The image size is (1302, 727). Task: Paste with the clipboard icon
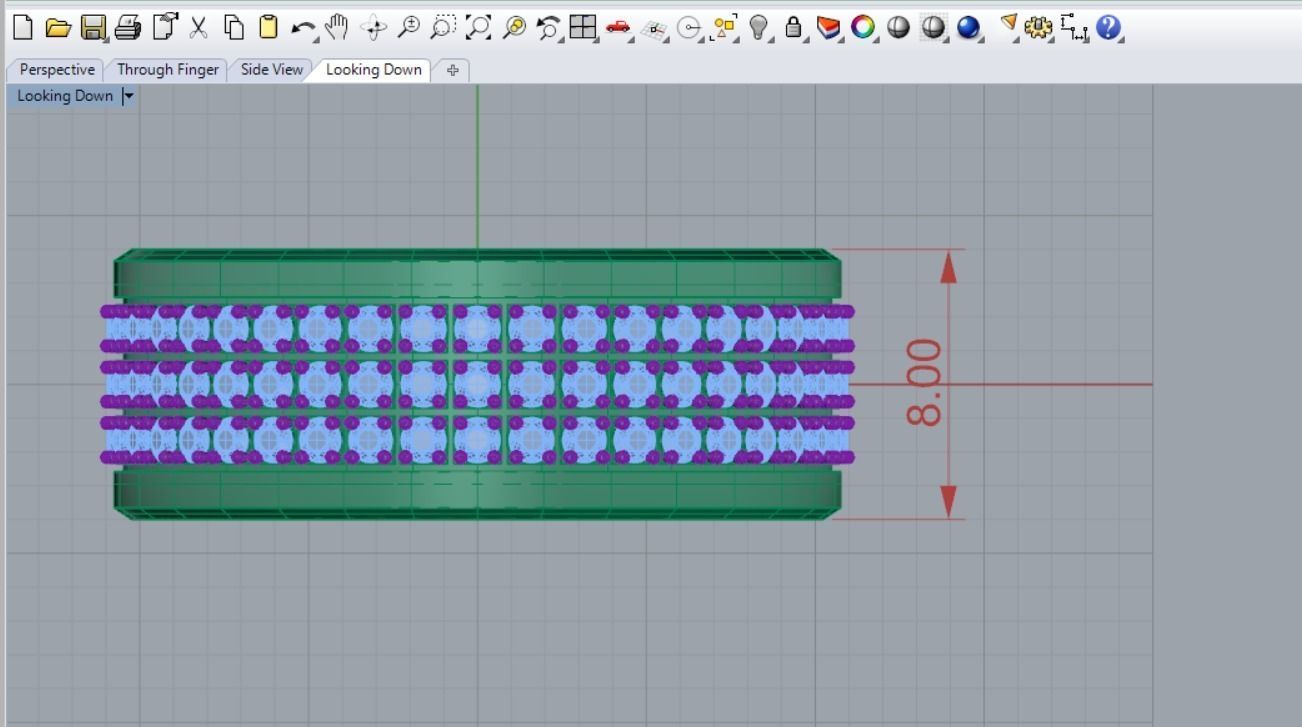(x=268, y=28)
